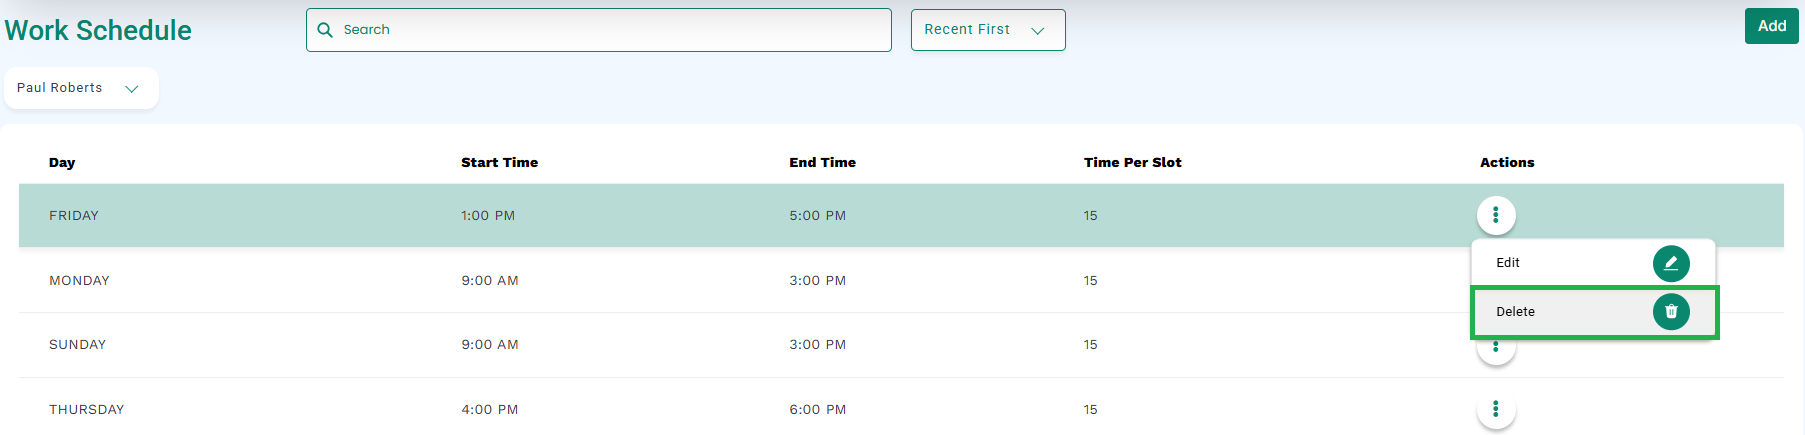Image resolution: width=1805 pixels, height=435 pixels.
Task: Click the Start Time column header
Action: [x=499, y=162]
